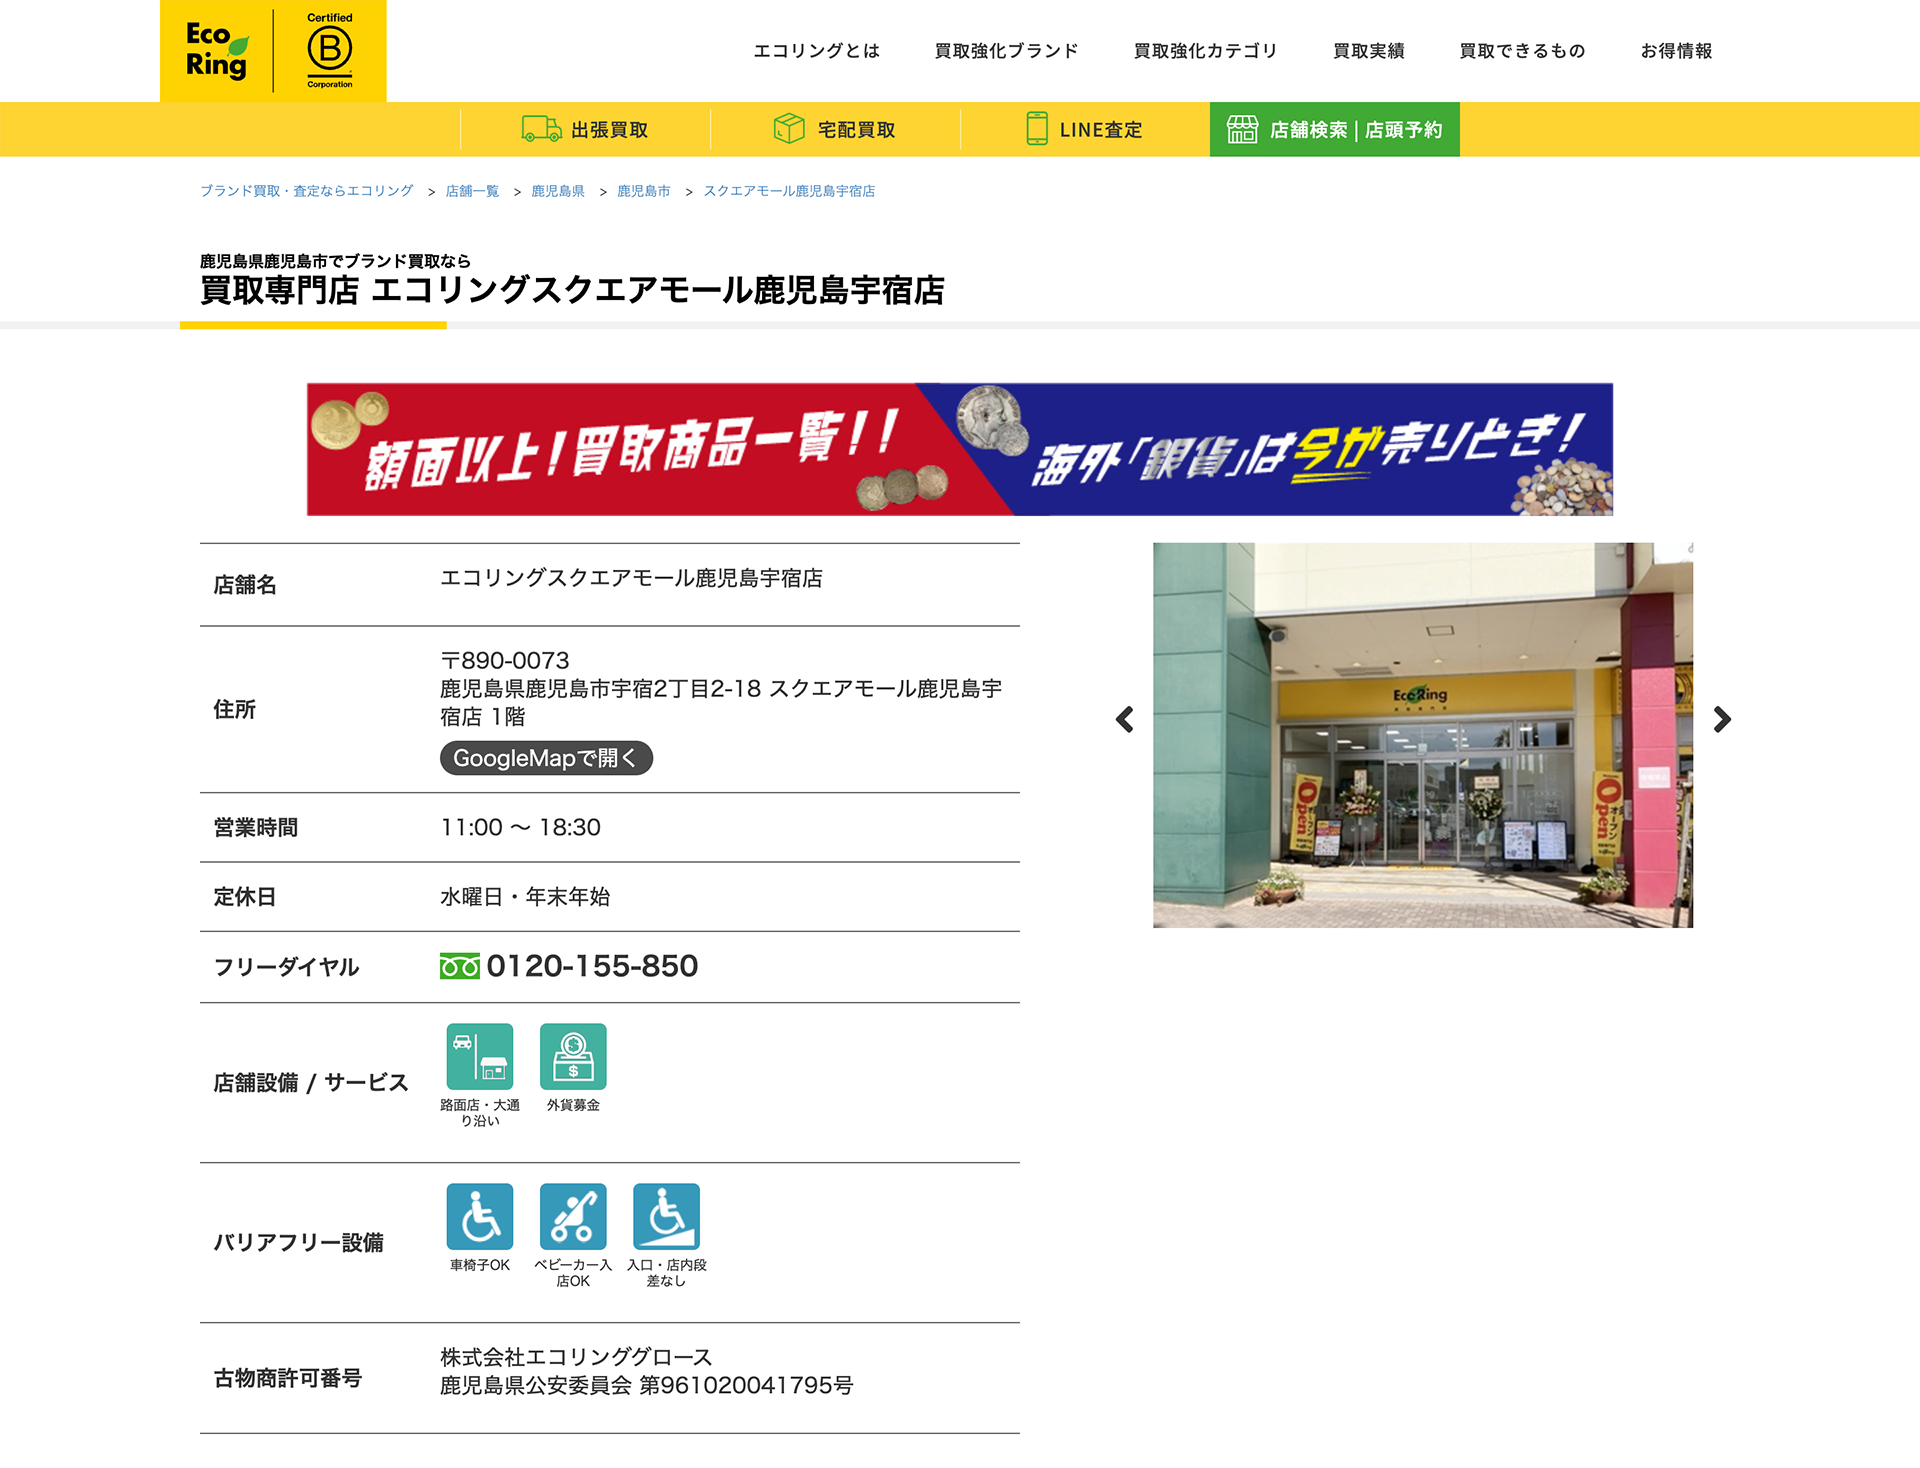Click the smartphone icon for LINE査定

coord(1037,129)
